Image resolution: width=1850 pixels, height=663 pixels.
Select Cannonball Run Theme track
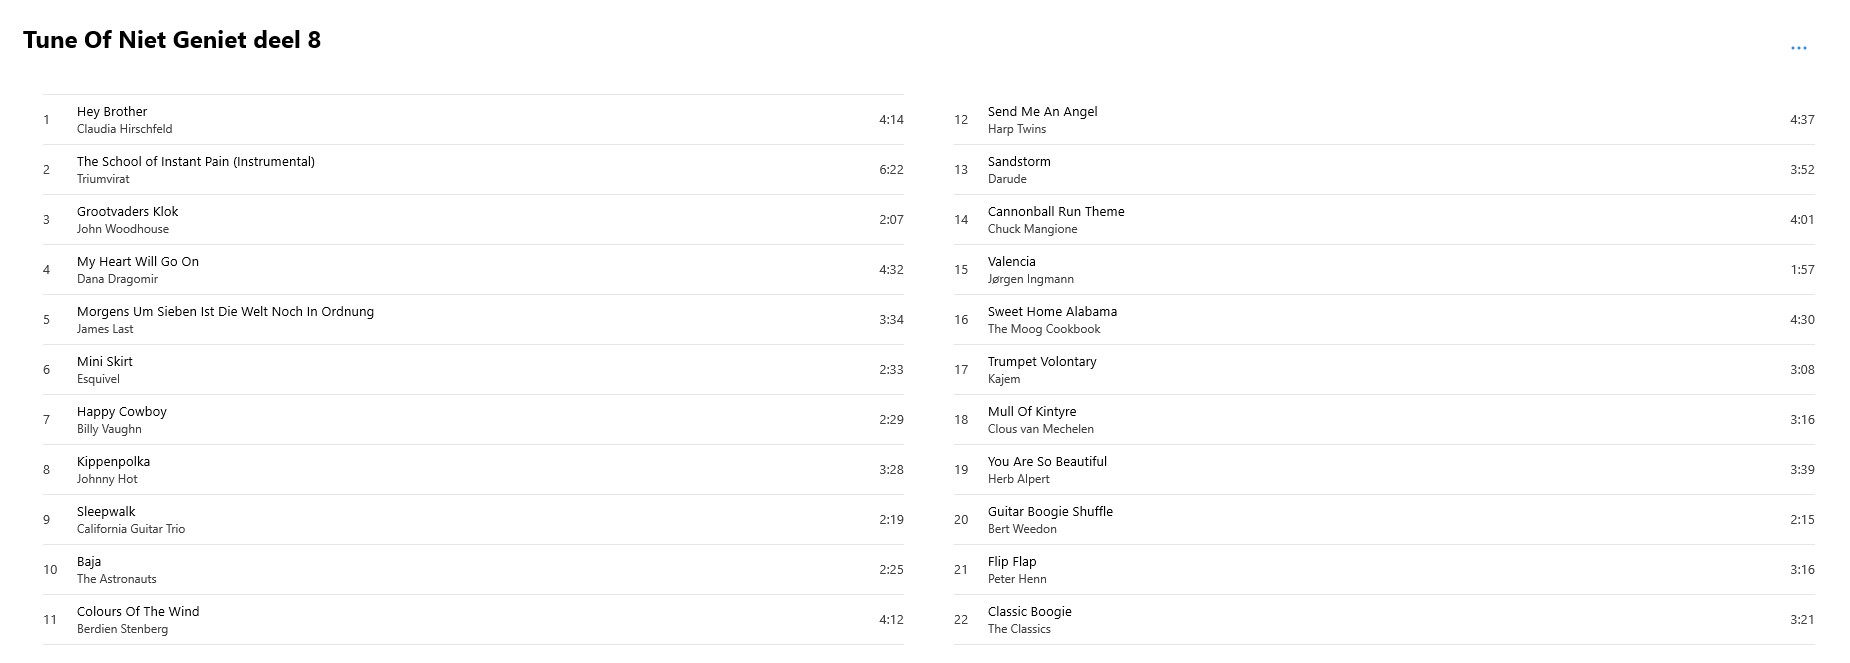click(1384, 220)
